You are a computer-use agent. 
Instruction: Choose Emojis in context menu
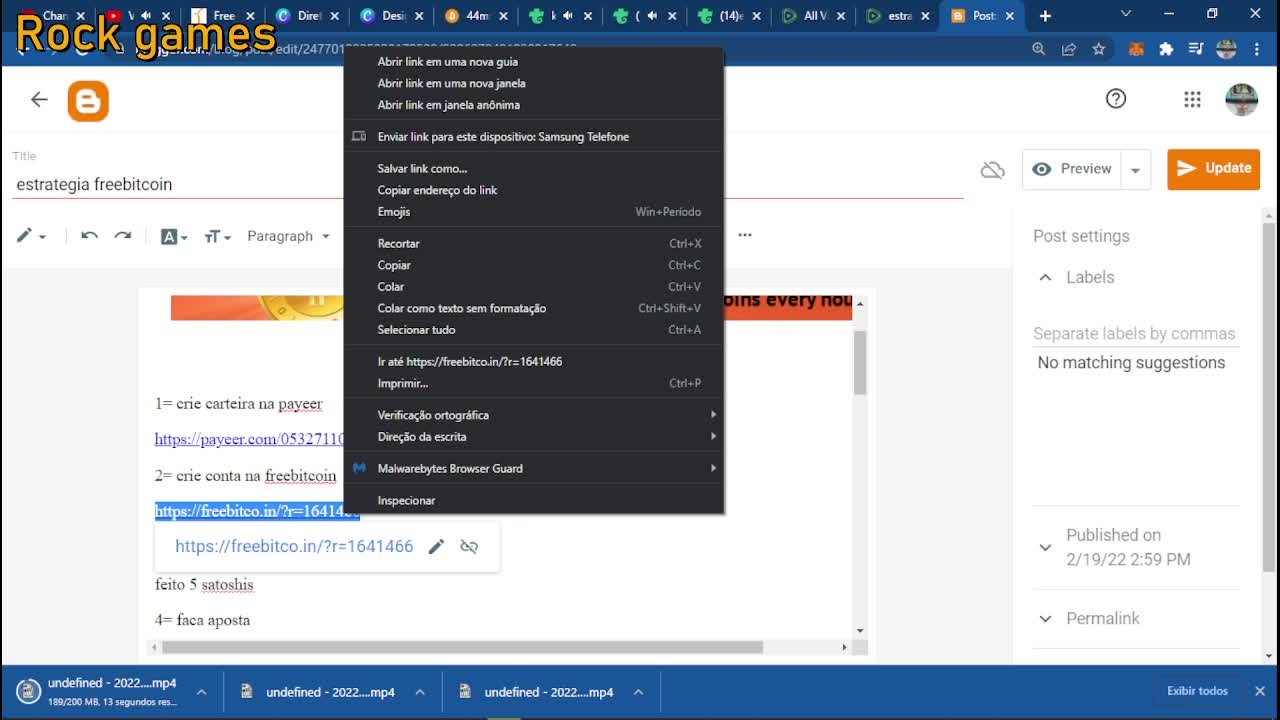coord(533,212)
